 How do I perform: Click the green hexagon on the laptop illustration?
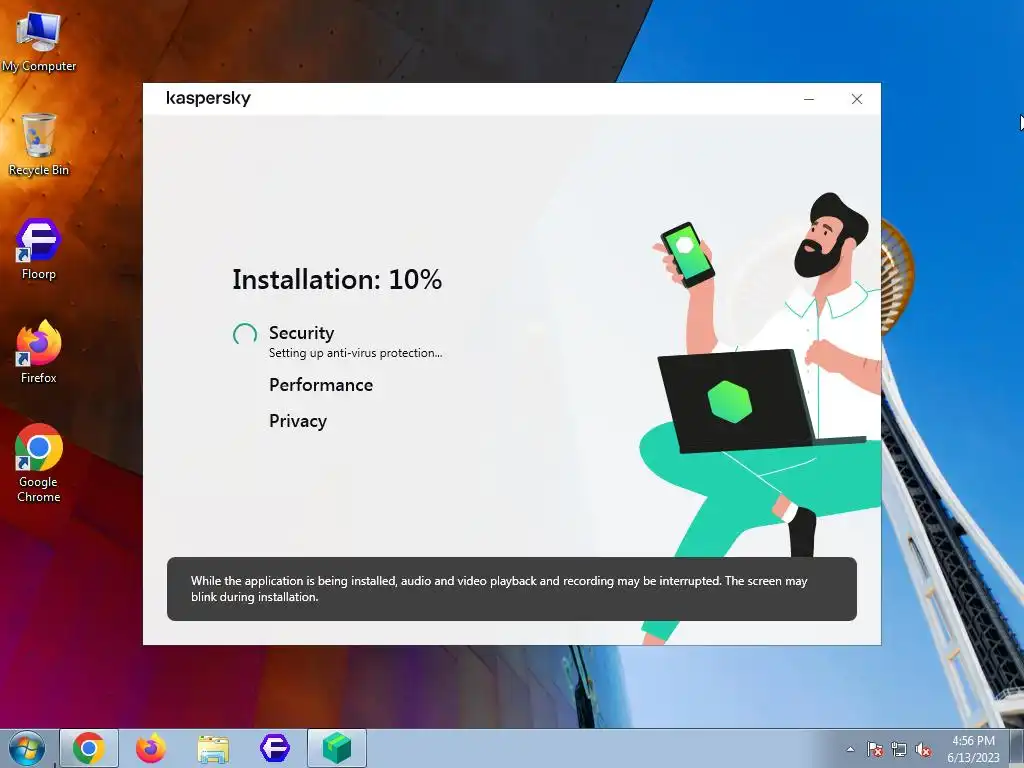point(729,401)
